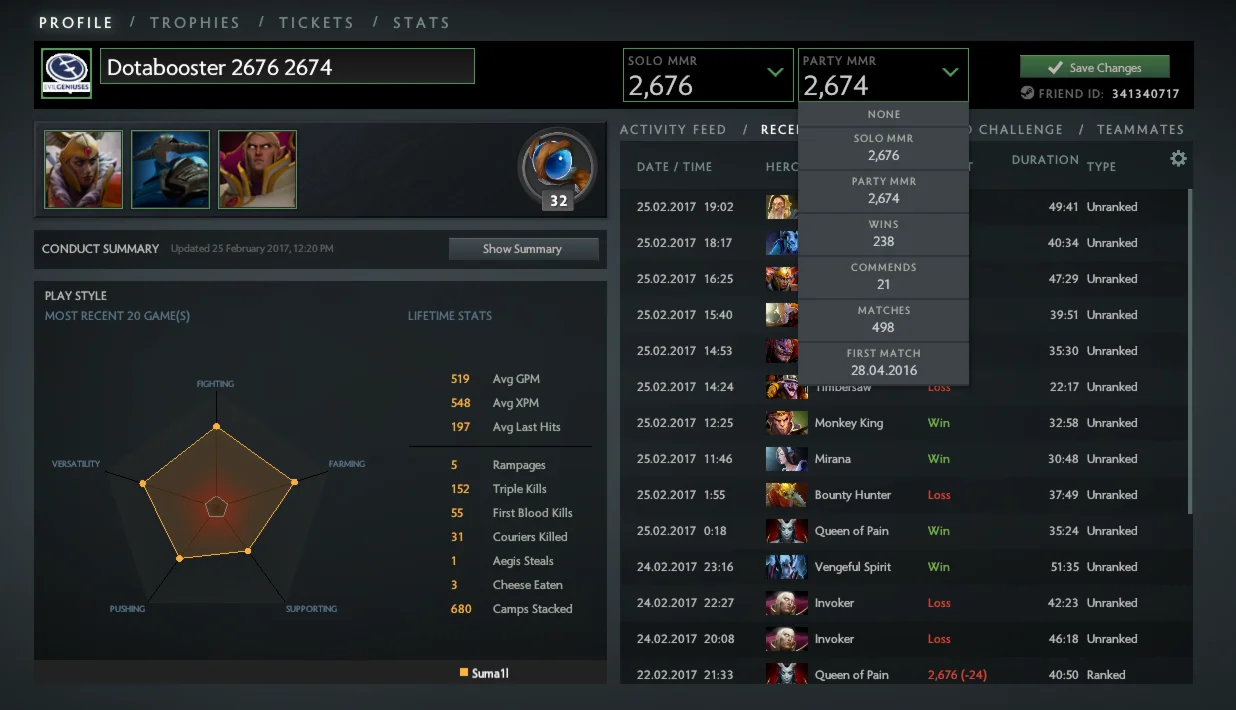The width and height of the screenshot is (1236, 710).
Task: Select the Monkey King hero icon
Action: pyautogui.click(x=786, y=423)
